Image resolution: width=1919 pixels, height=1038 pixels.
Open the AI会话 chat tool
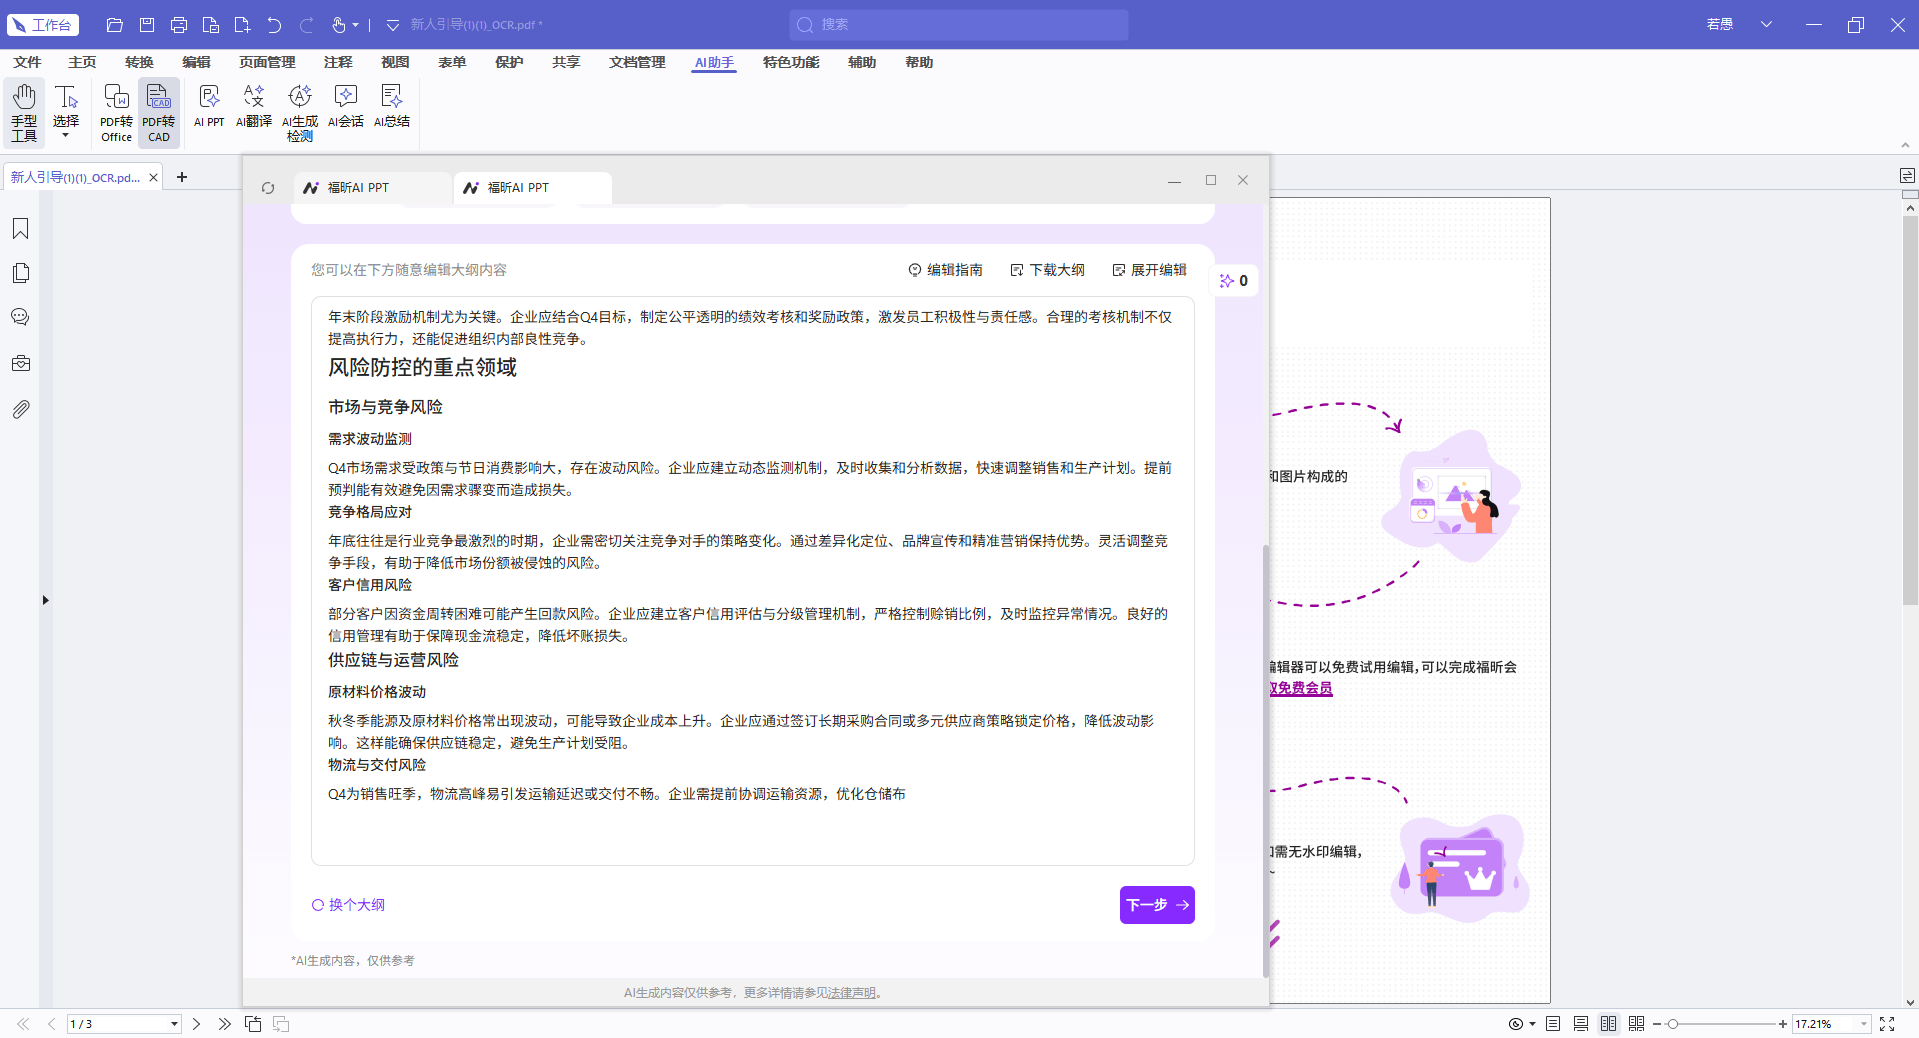(346, 106)
